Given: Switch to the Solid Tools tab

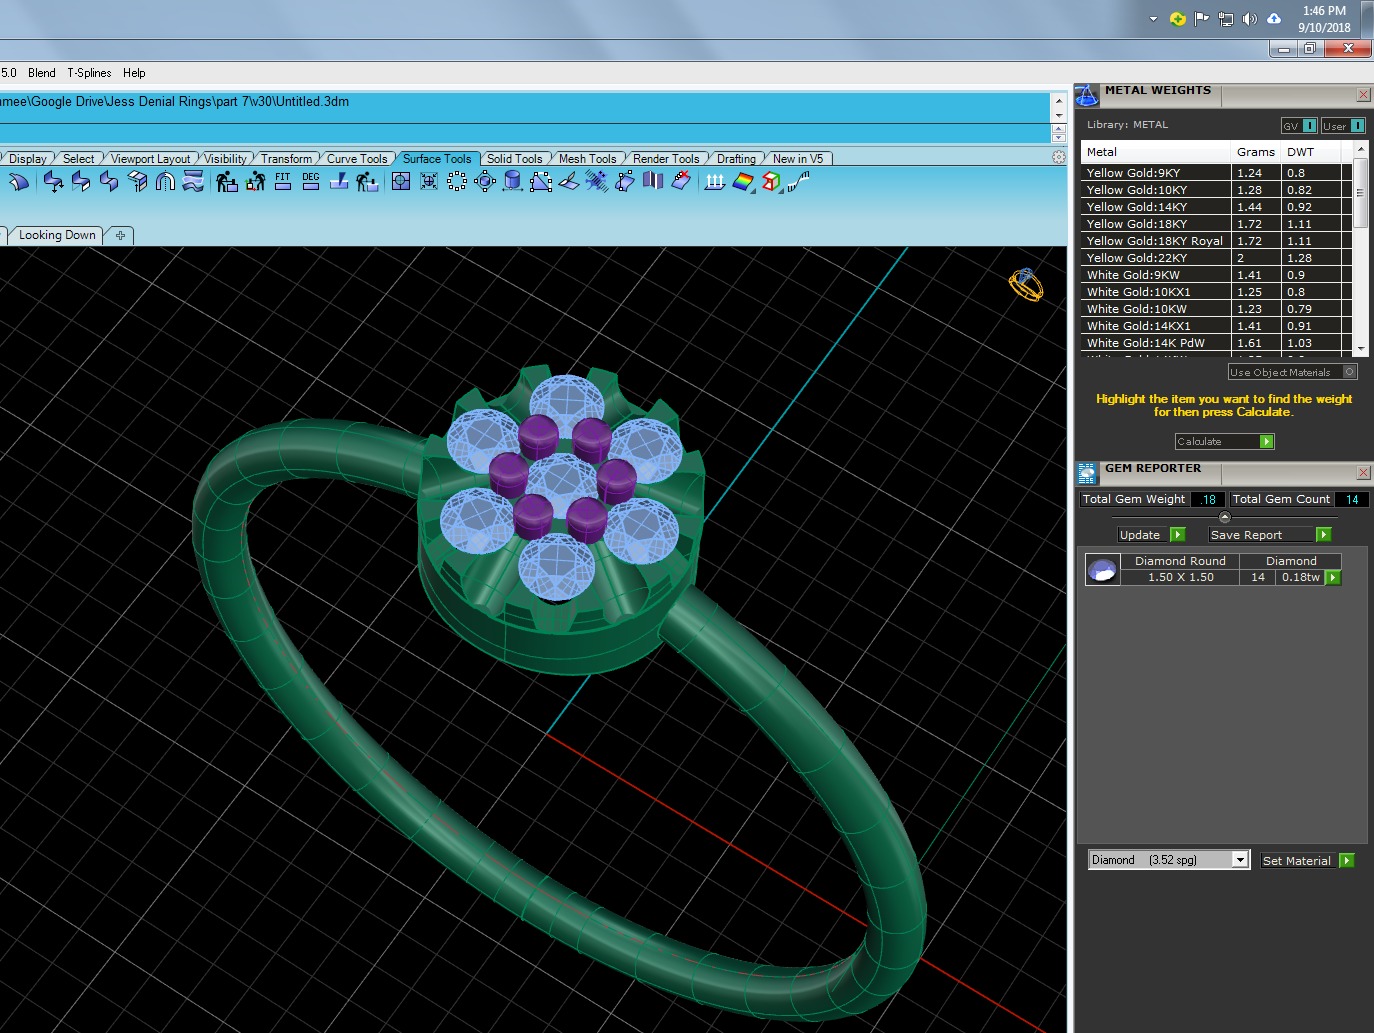Looking at the screenshot, I should [x=514, y=159].
